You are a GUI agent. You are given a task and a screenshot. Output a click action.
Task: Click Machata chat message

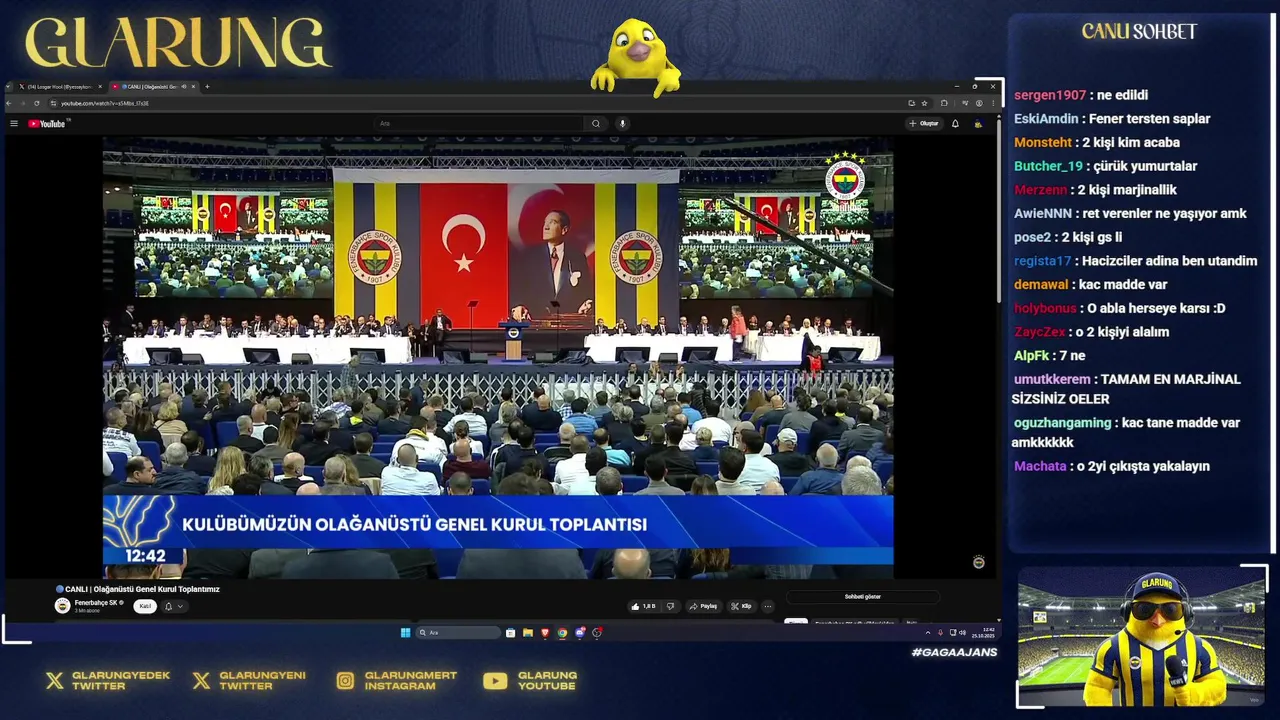pyautogui.click(x=1112, y=466)
